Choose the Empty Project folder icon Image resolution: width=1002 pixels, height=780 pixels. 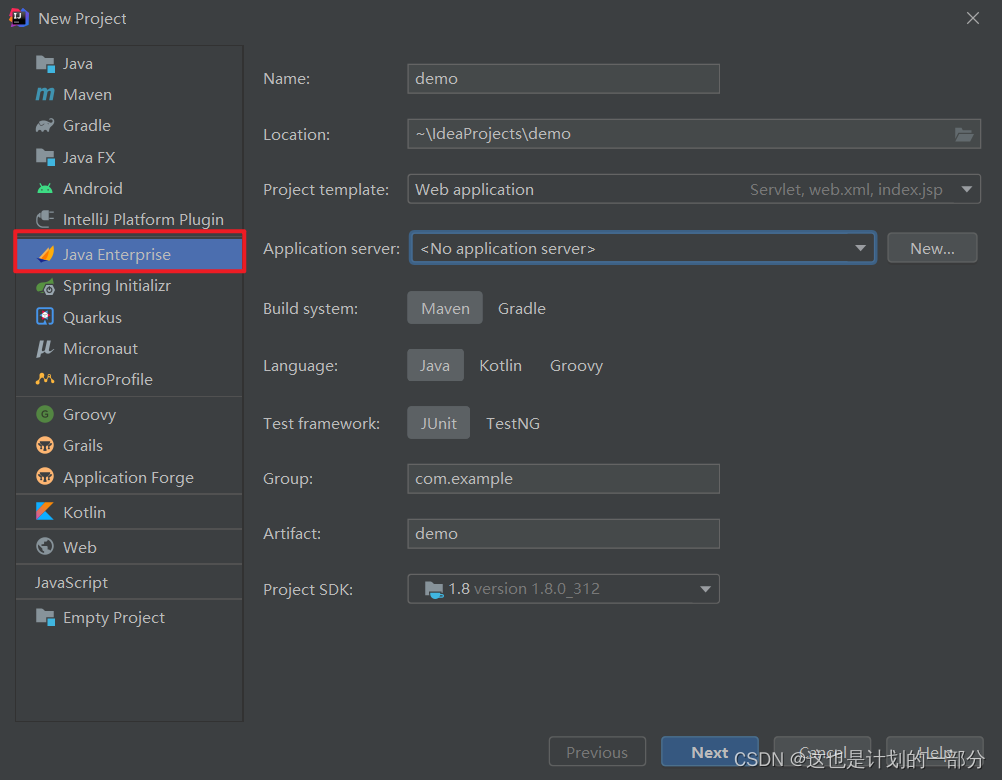pos(45,617)
